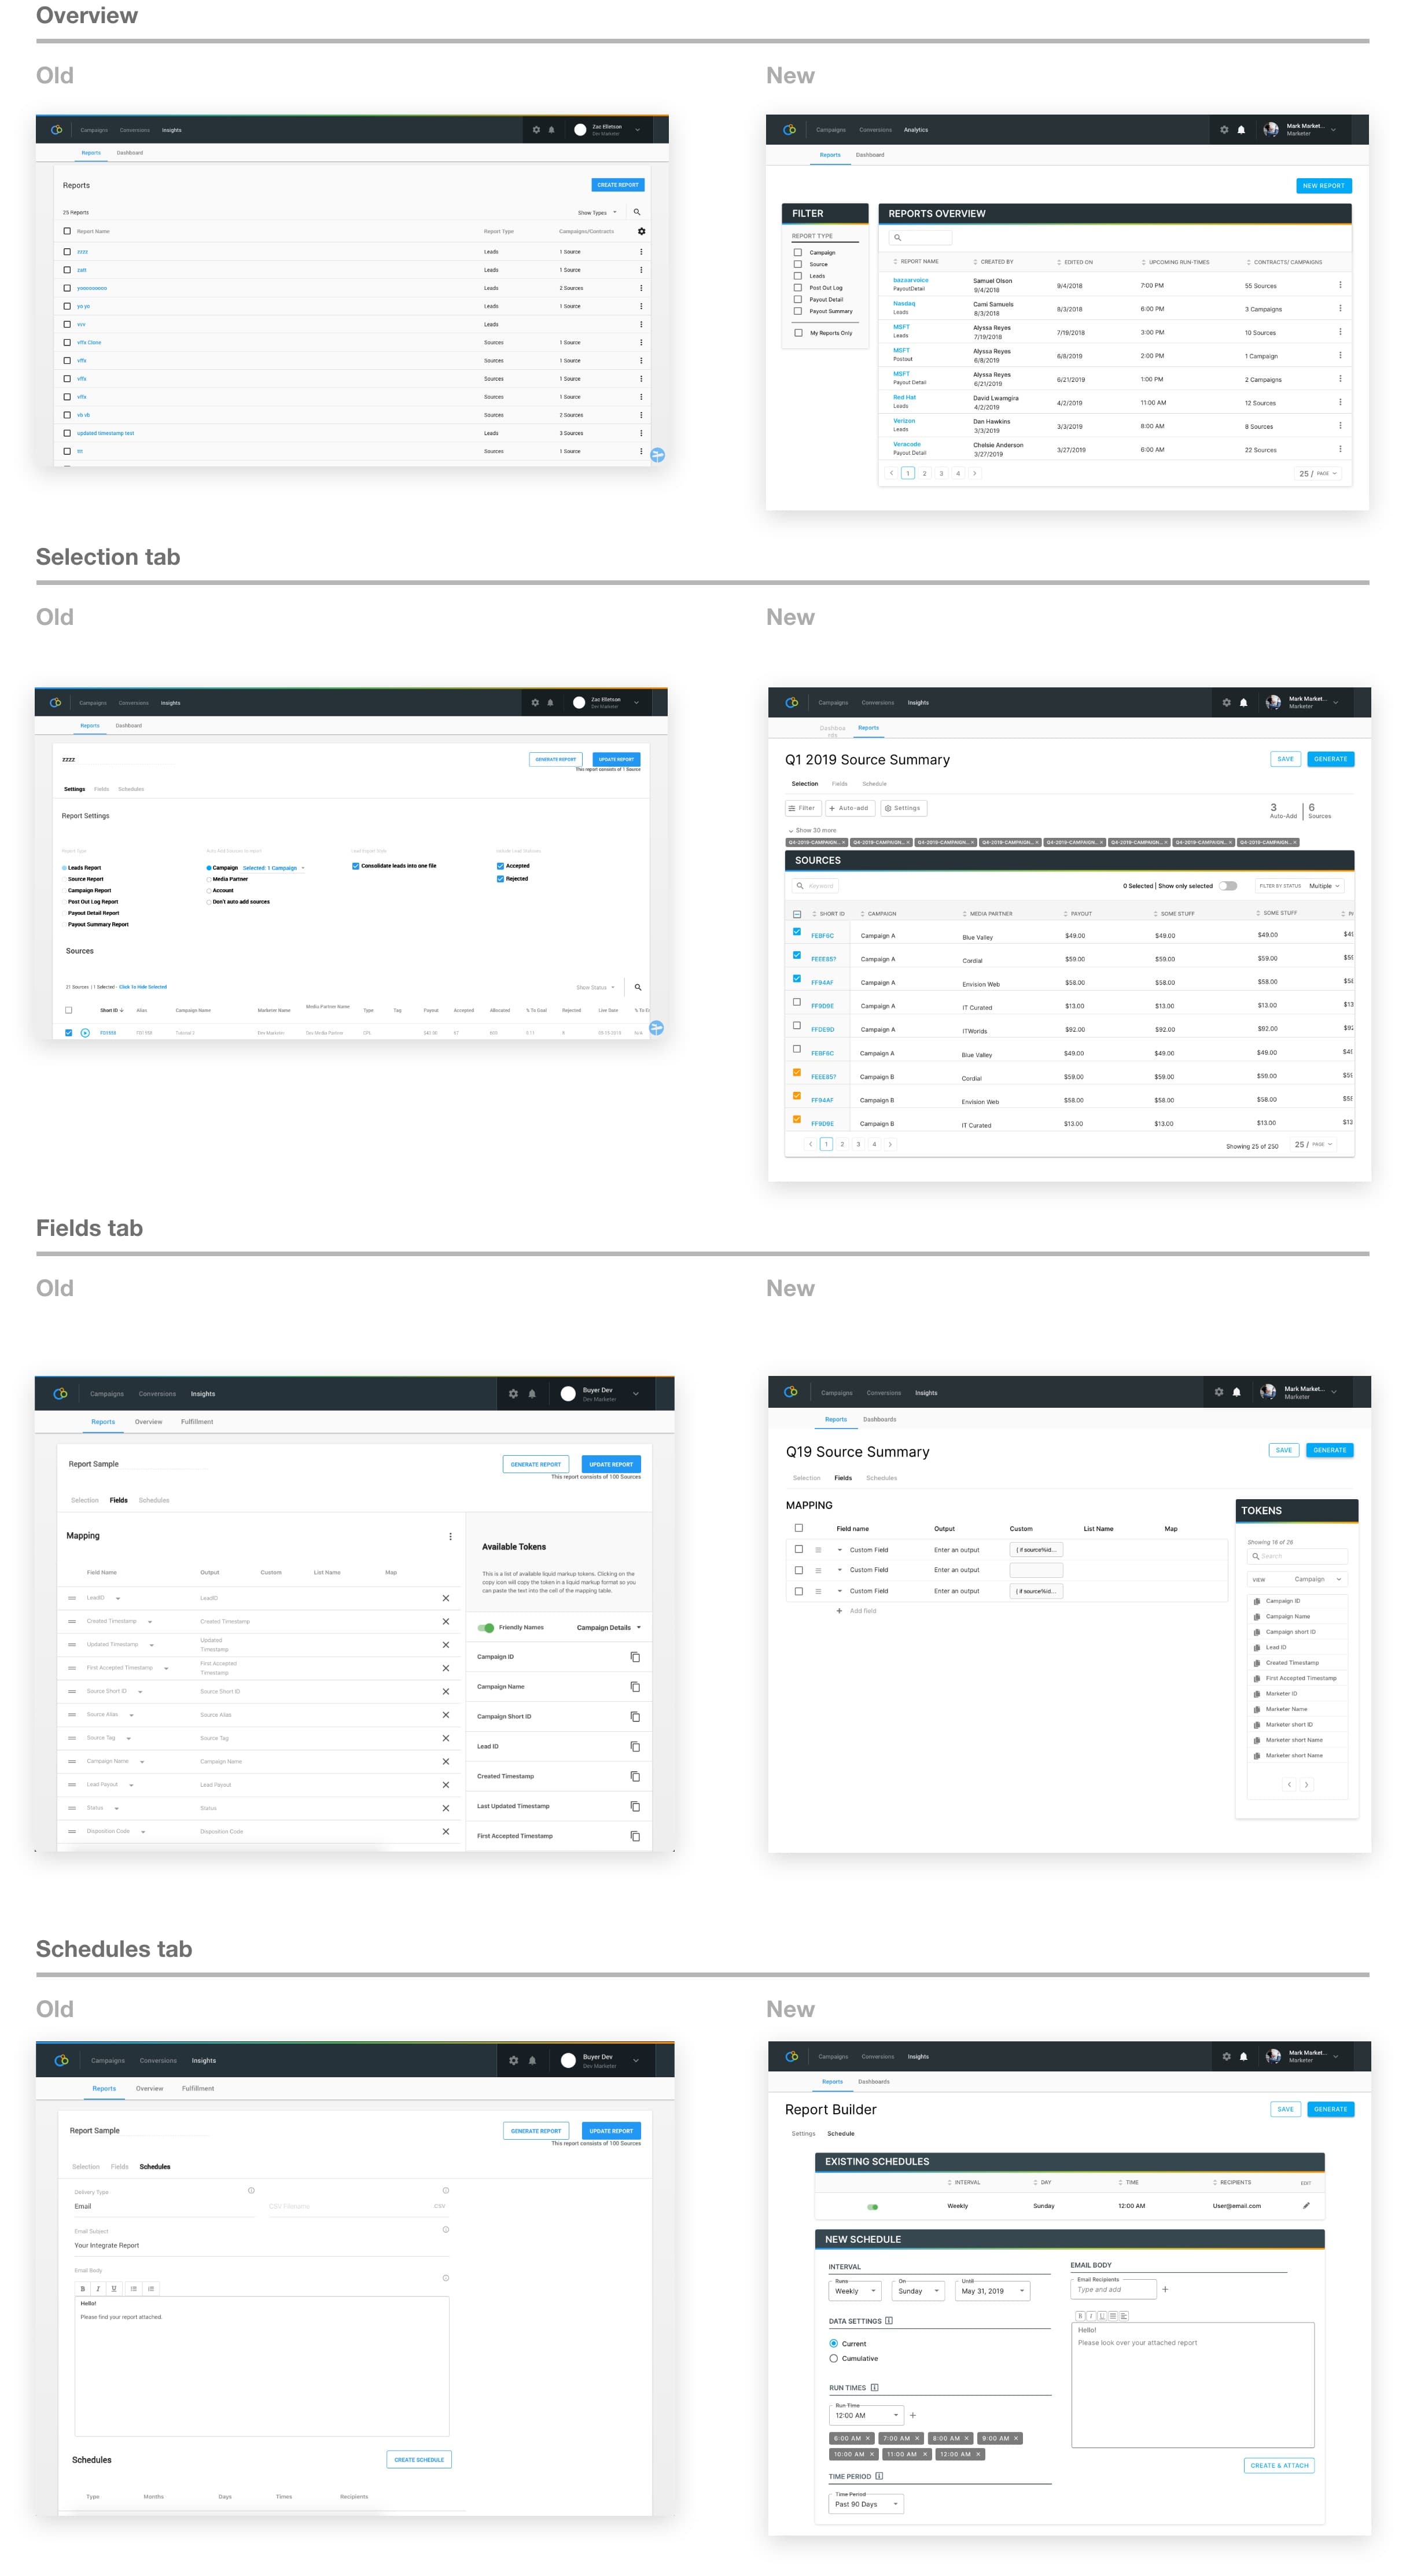
Task: Click Email Recipients 'Type and add' field
Action: (1114, 2289)
